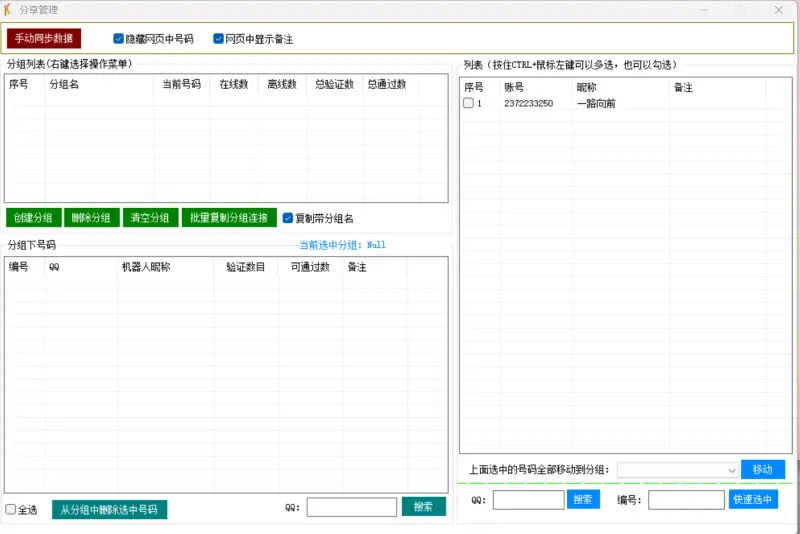Click the blue 移动 button
Screen dimensions: 800x534
762,470
